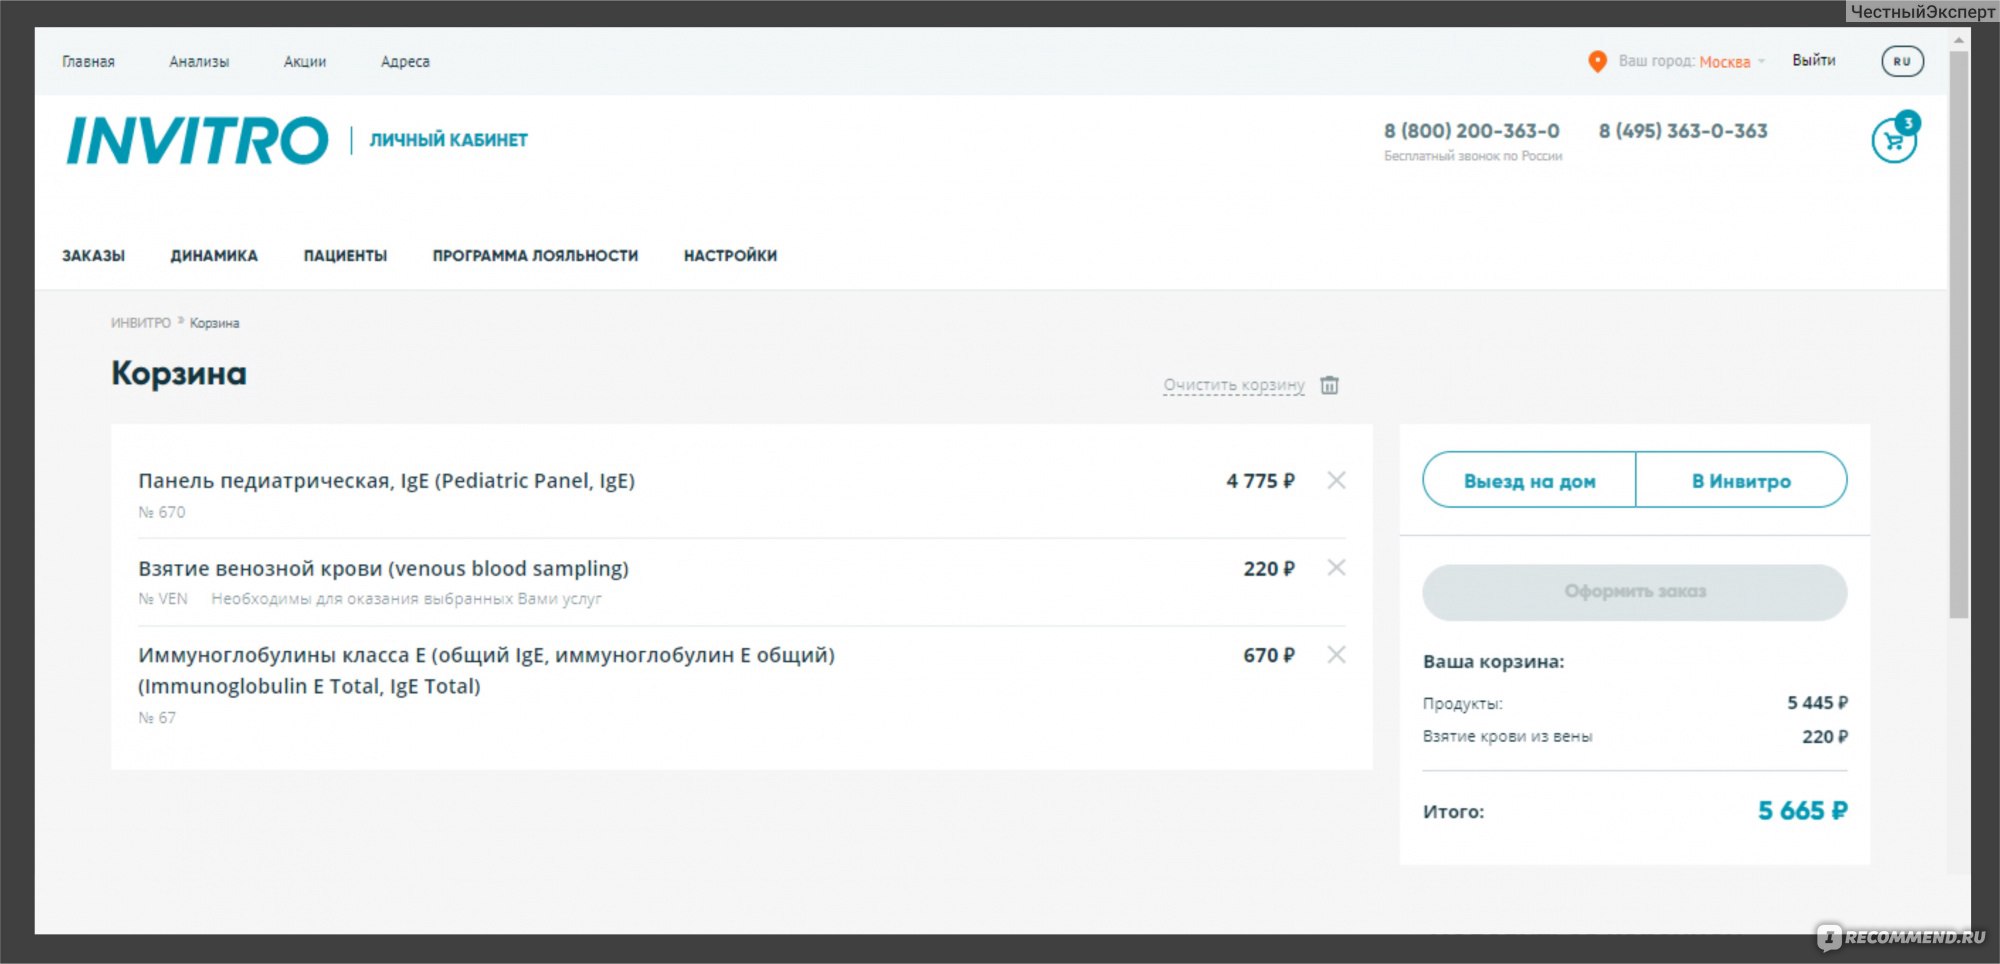The width and height of the screenshot is (2000, 964).
Task: Click the Необходимы для оказания выбранных услуг note
Action: pyautogui.click(x=406, y=599)
